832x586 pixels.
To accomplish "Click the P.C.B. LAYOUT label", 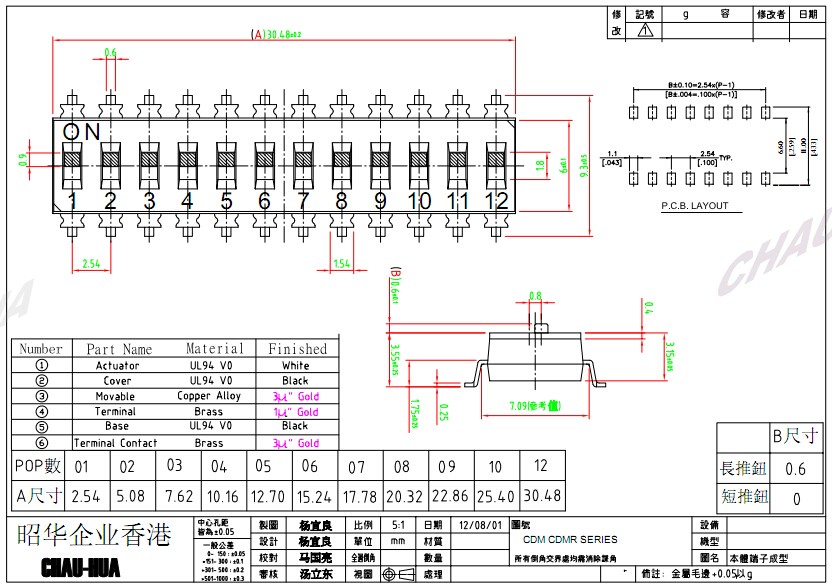I will pyautogui.click(x=695, y=206).
